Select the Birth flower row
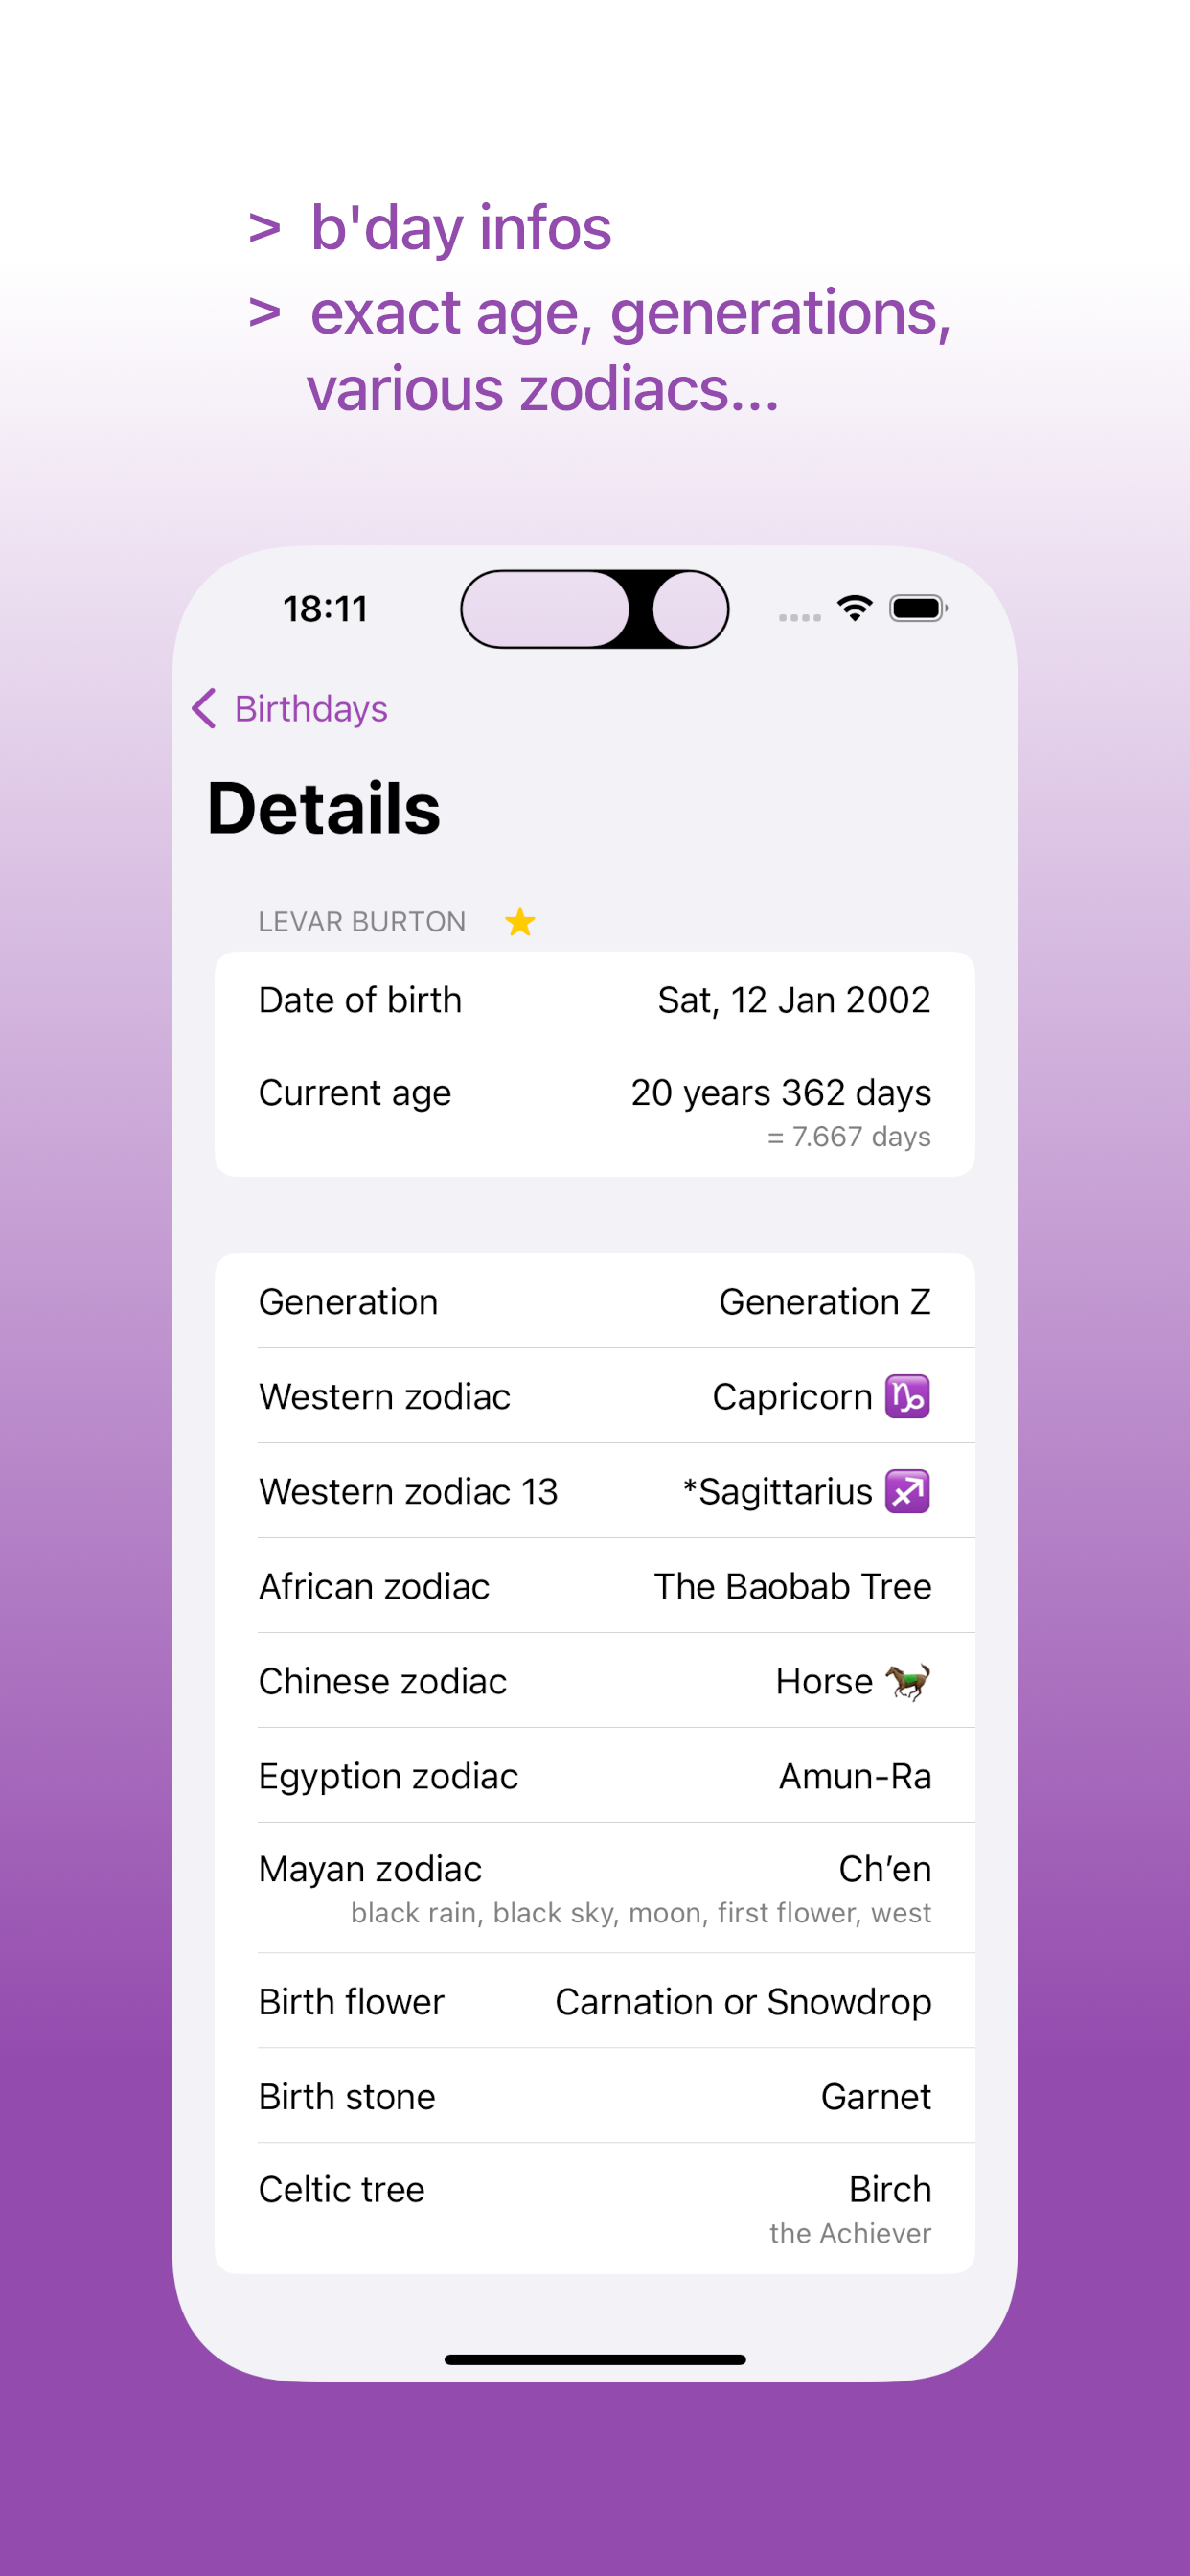 pos(595,2001)
